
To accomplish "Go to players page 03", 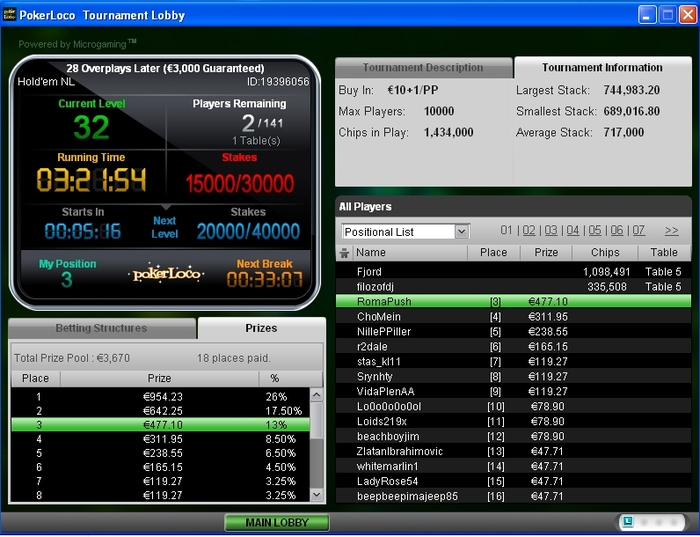I will 551,230.
